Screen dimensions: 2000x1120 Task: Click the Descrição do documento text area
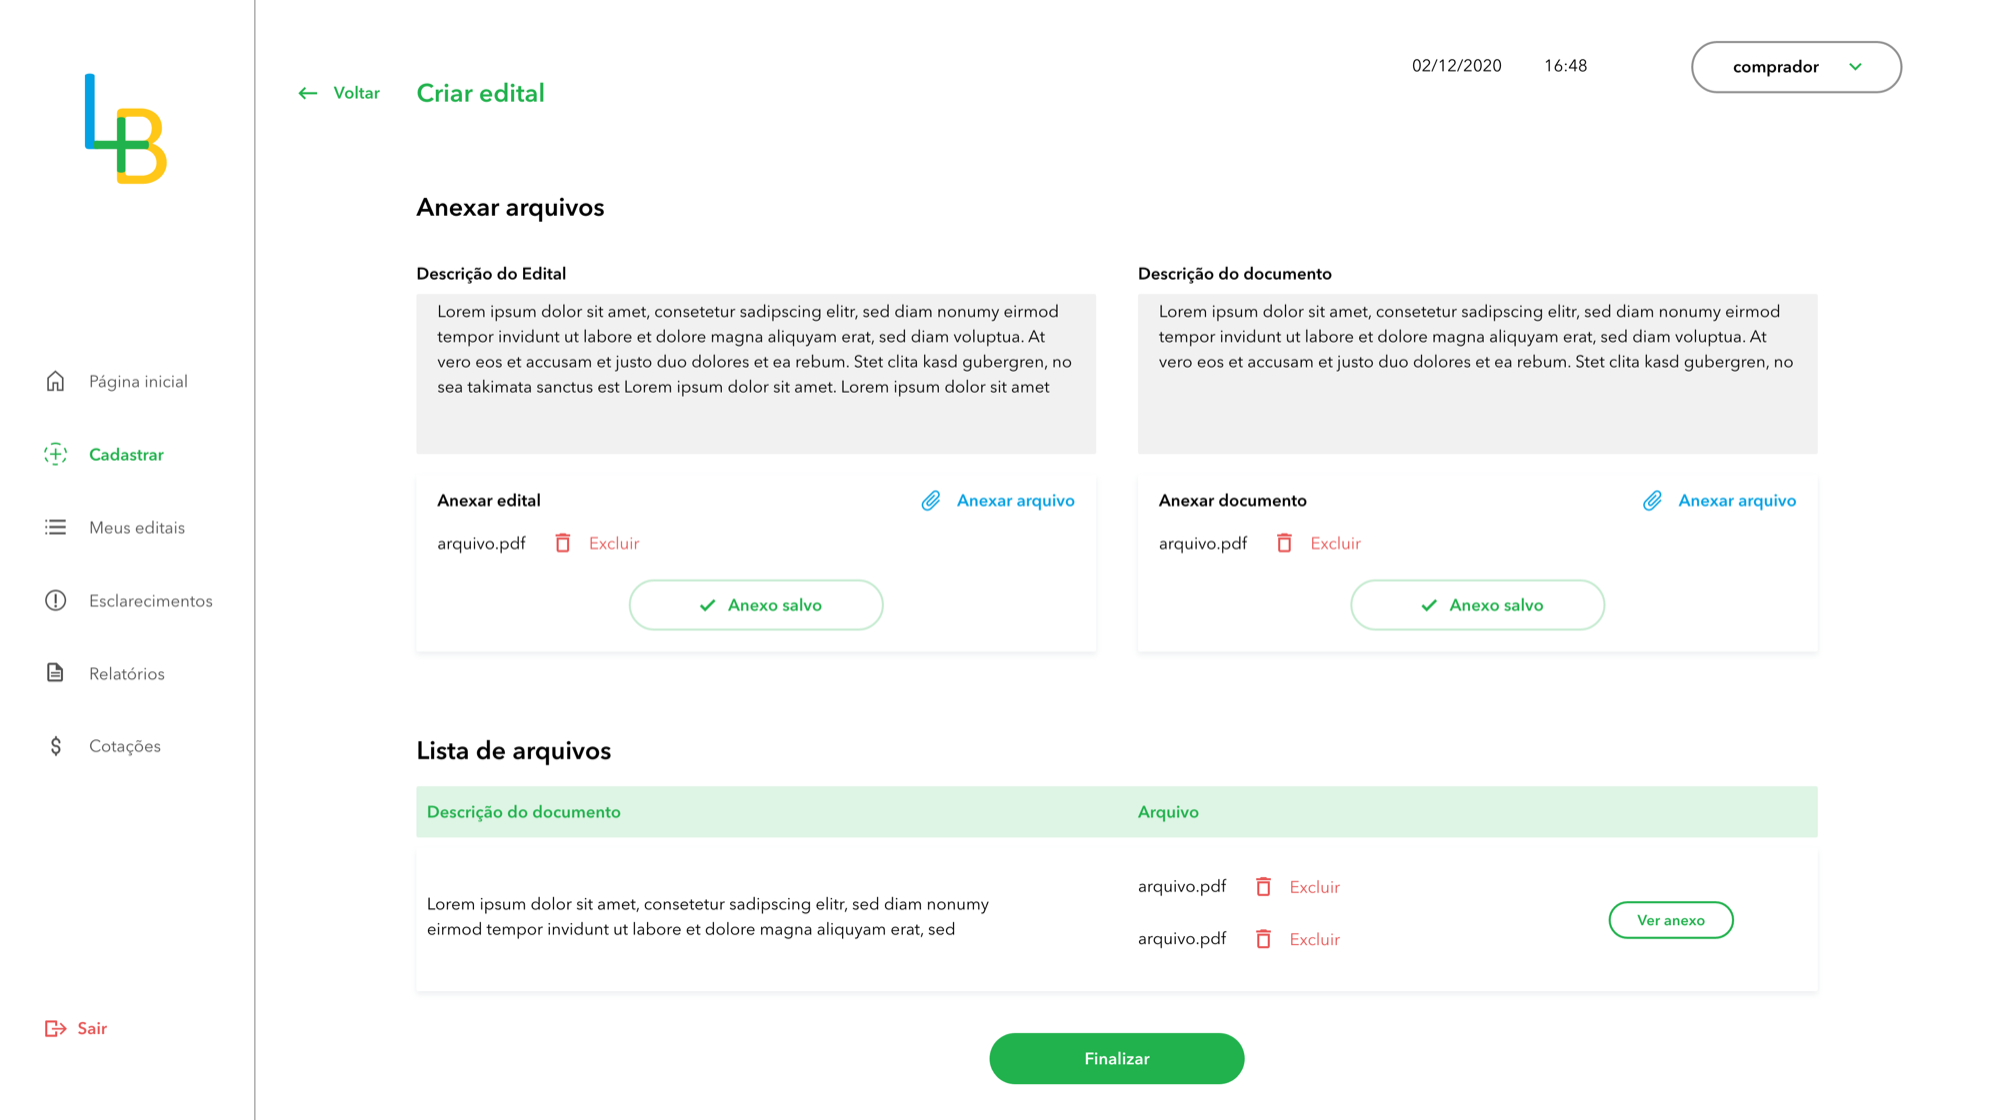(x=1477, y=374)
